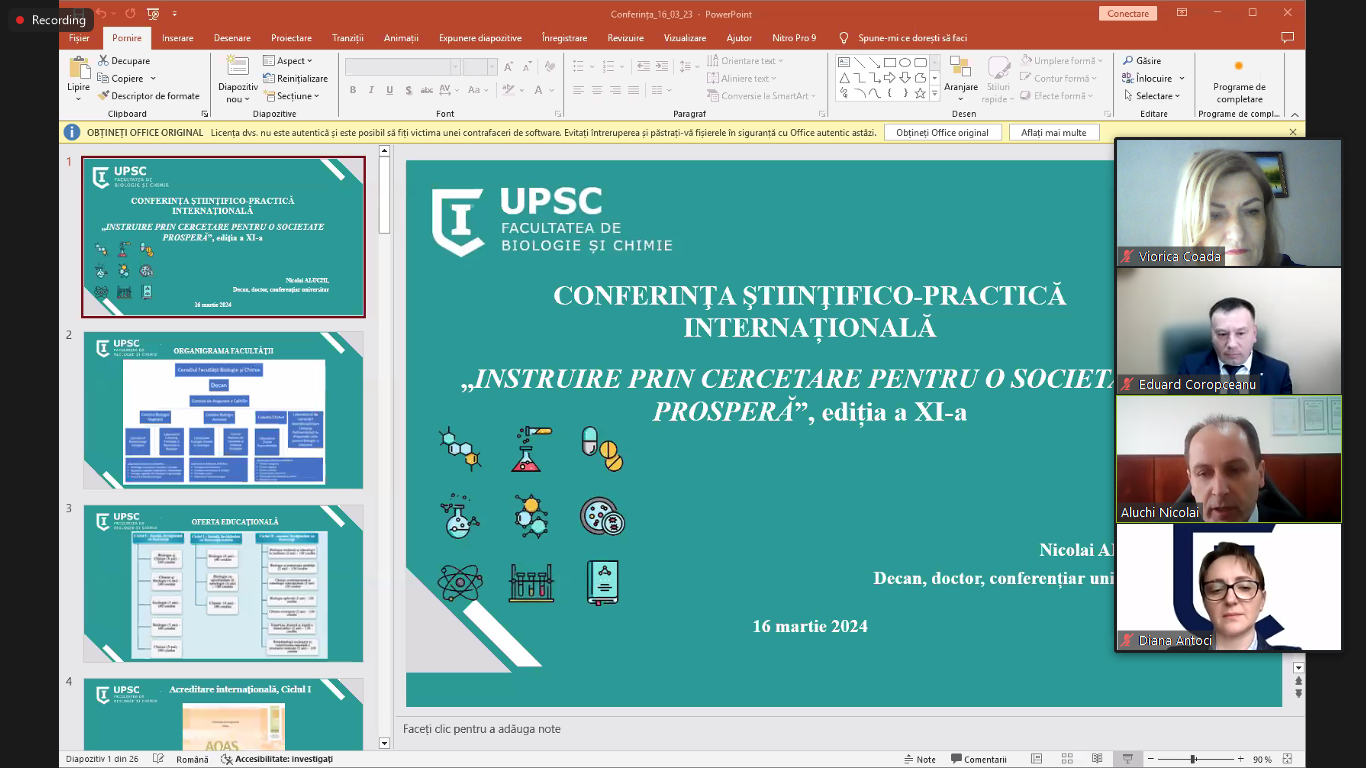Toggle the Comentarii pane
Image resolution: width=1366 pixels, height=768 pixels.
(978, 759)
